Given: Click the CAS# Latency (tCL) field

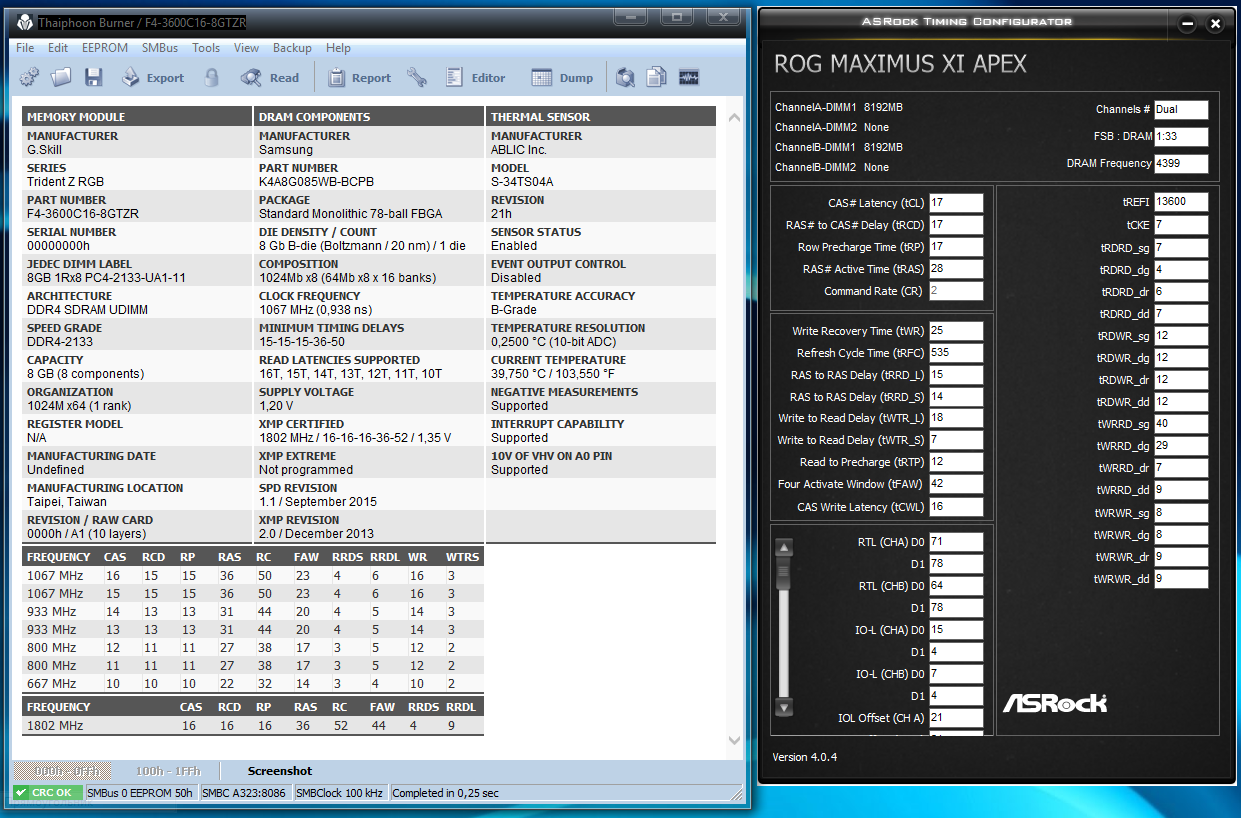Looking at the screenshot, I should tap(956, 203).
